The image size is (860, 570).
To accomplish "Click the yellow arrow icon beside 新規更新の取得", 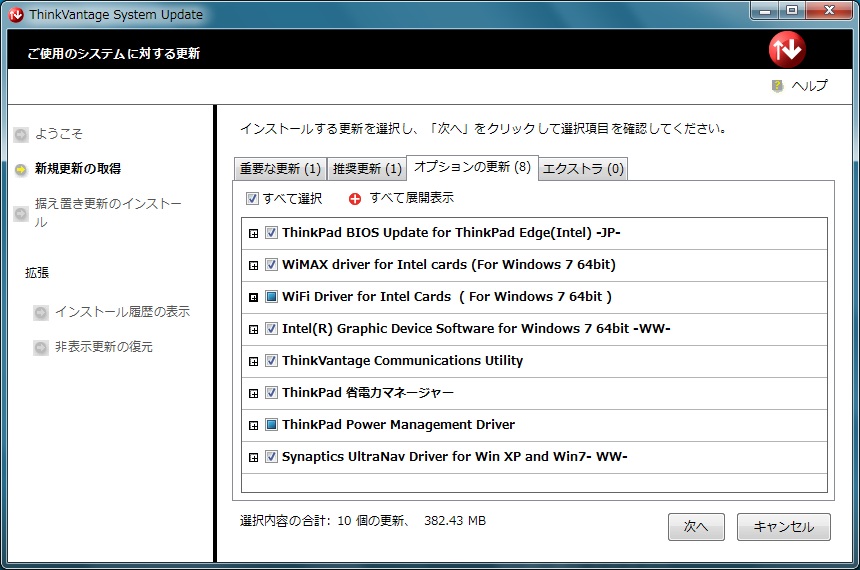I will pos(21,170).
